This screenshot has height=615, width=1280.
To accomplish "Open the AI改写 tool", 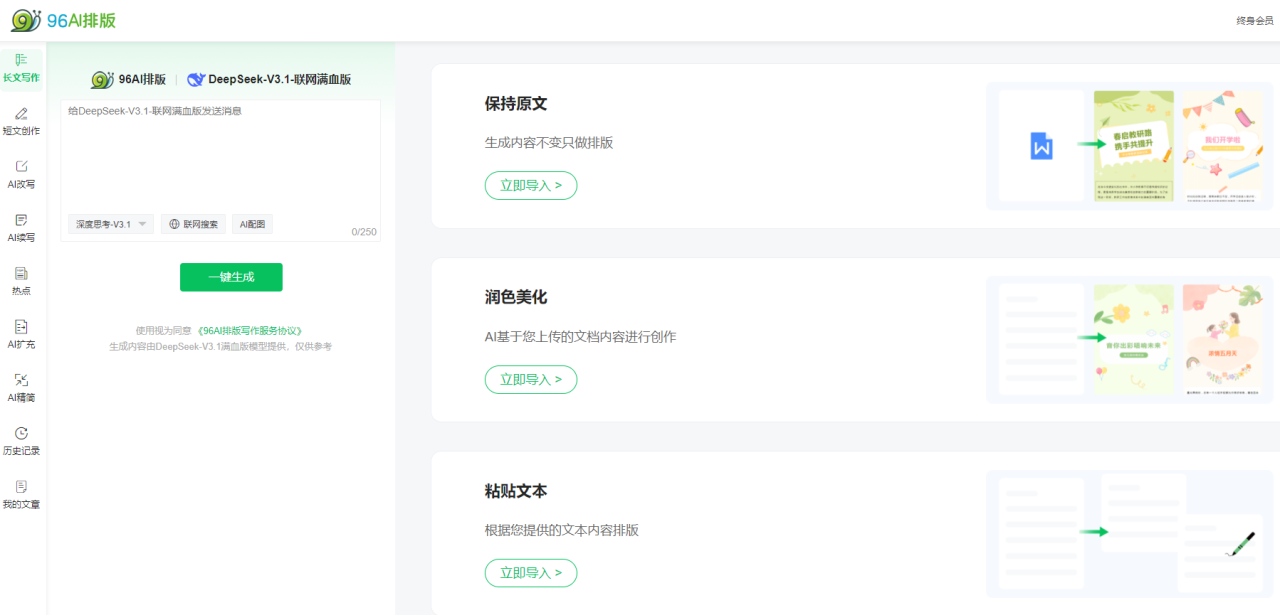I will [x=21, y=174].
